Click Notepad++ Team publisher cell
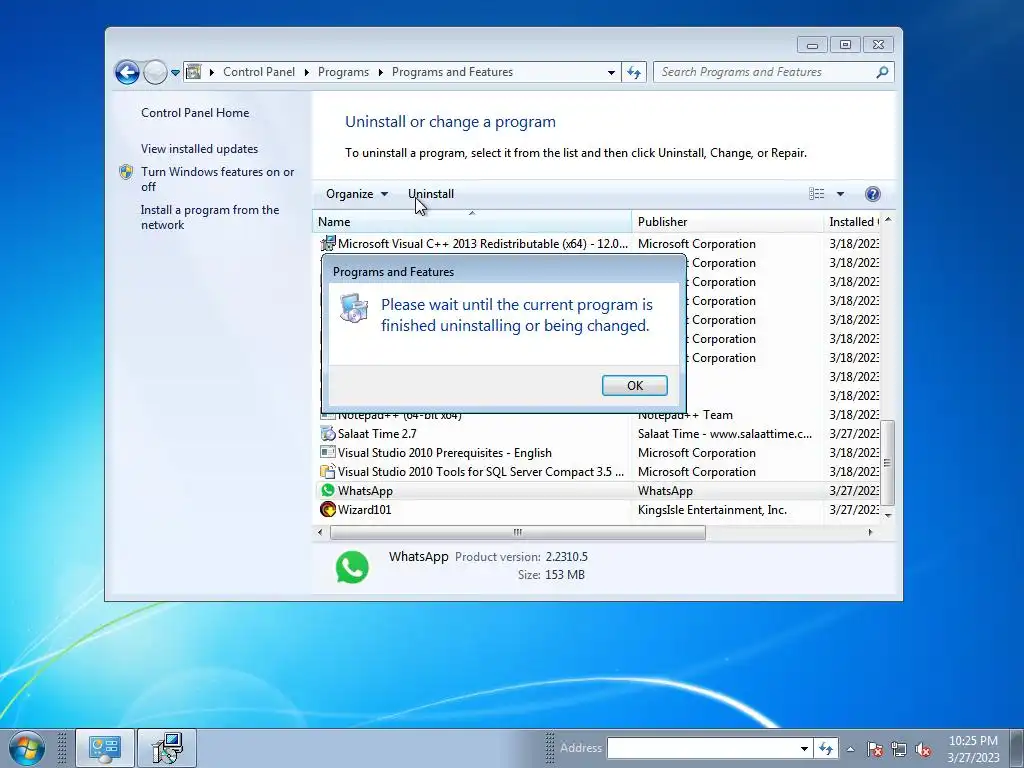This screenshot has height=768, width=1024. pyautogui.click(x=685, y=415)
